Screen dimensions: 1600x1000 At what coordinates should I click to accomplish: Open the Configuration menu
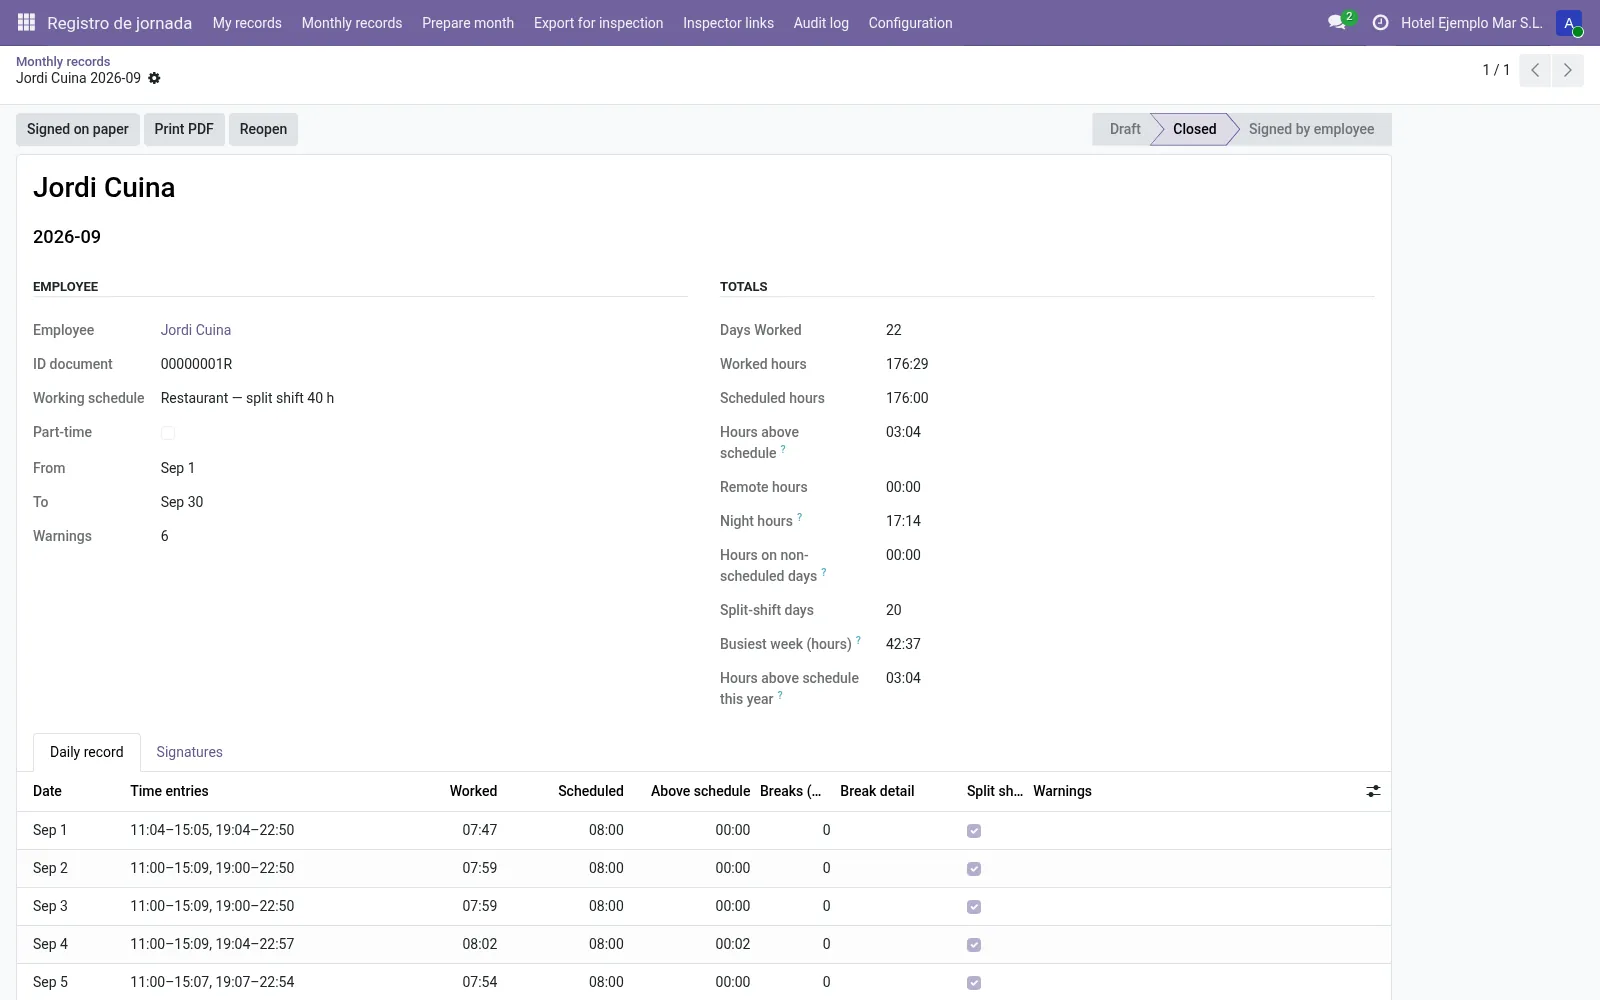910,23
